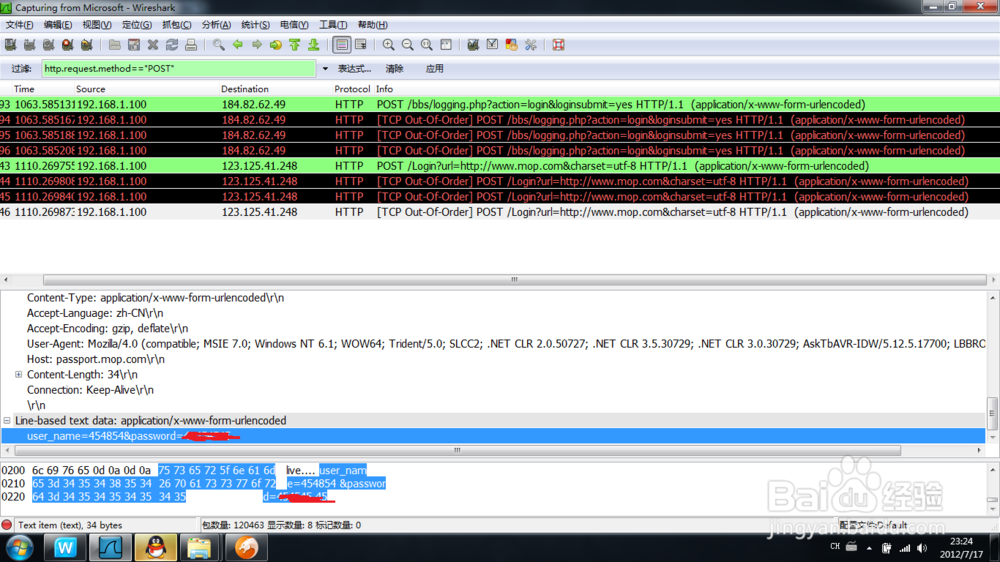Viewport: 1000px width, 562px height.
Task: Open Word from the taskbar
Action: point(64,548)
